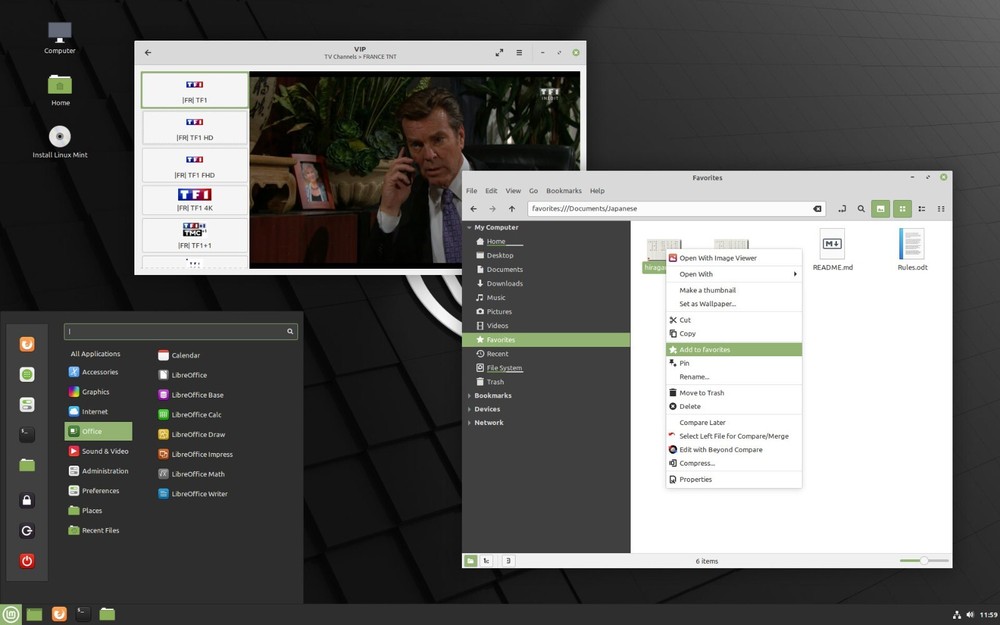This screenshot has height=625, width=1000.
Task: Open the Bookmarks menu in Nemo
Action: tap(563, 190)
